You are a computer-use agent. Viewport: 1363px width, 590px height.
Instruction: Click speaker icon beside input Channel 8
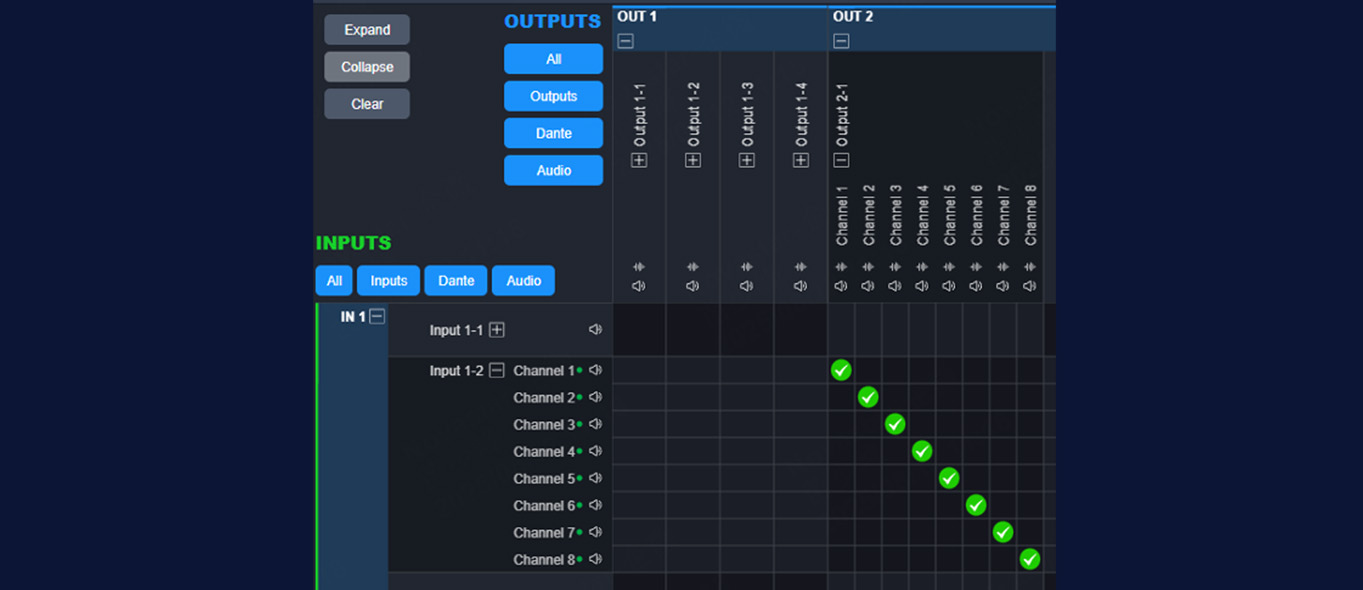point(595,559)
